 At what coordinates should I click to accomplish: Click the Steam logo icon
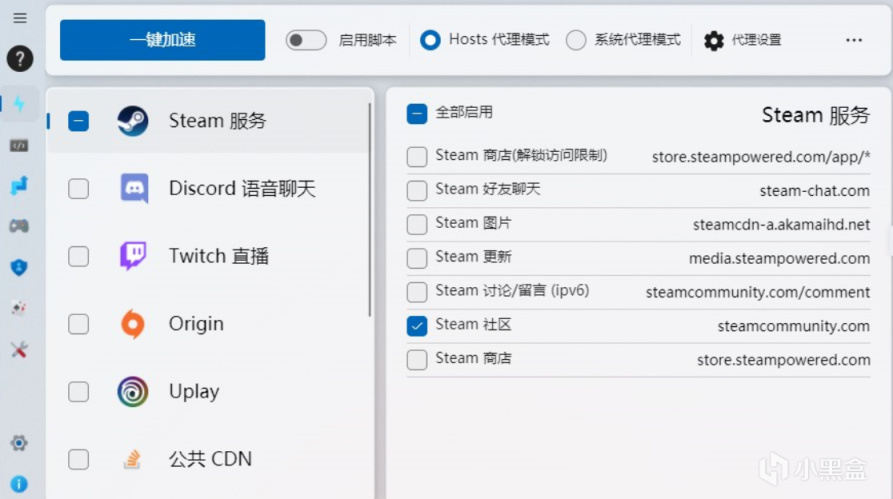point(133,121)
